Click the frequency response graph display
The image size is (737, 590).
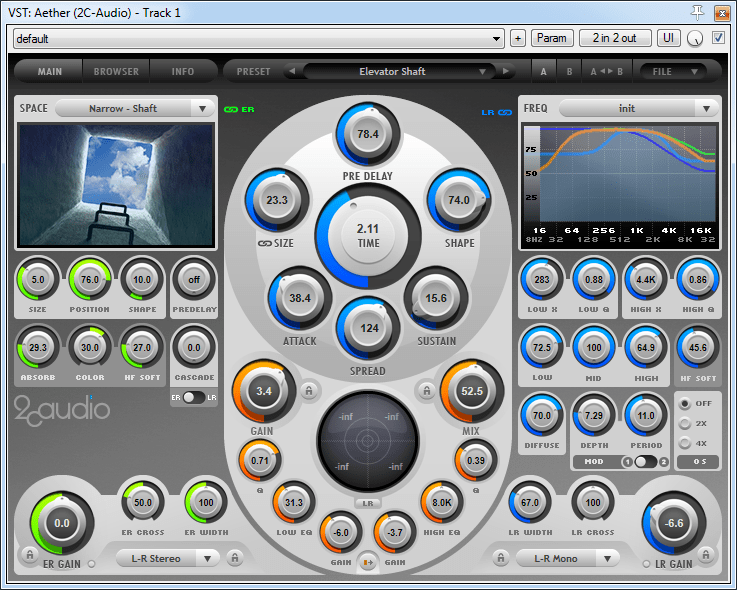pyautogui.click(x=620, y=184)
